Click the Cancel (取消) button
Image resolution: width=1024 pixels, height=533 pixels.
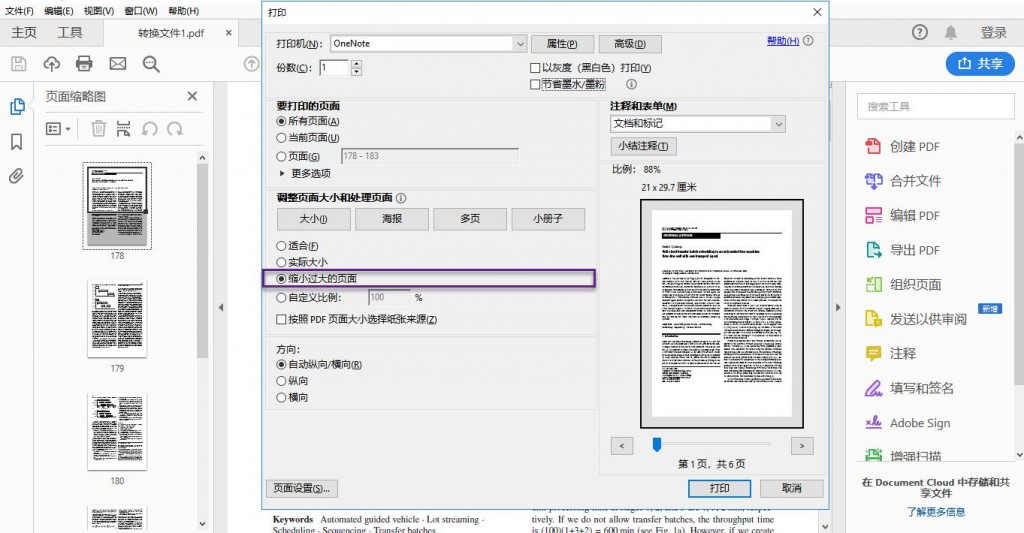point(792,488)
